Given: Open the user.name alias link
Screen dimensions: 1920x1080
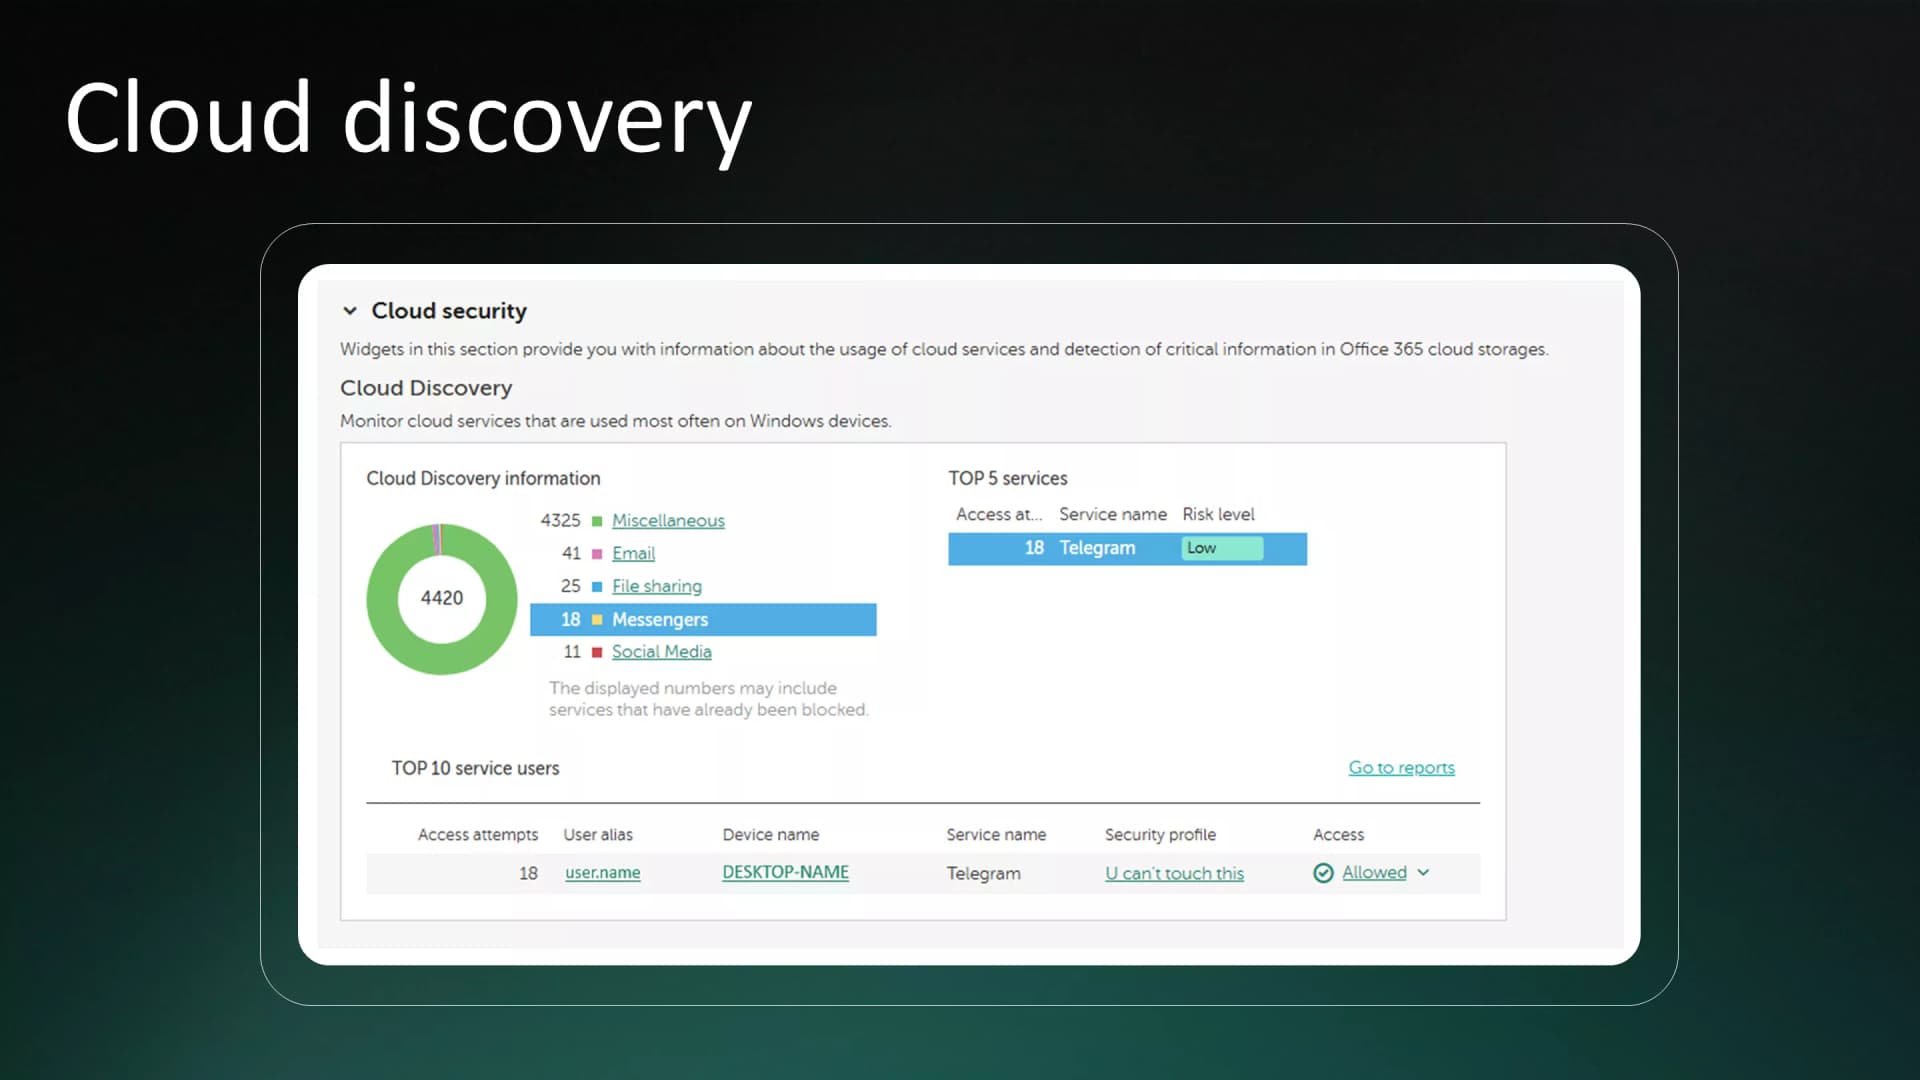Looking at the screenshot, I should pyautogui.click(x=603, y=872).
